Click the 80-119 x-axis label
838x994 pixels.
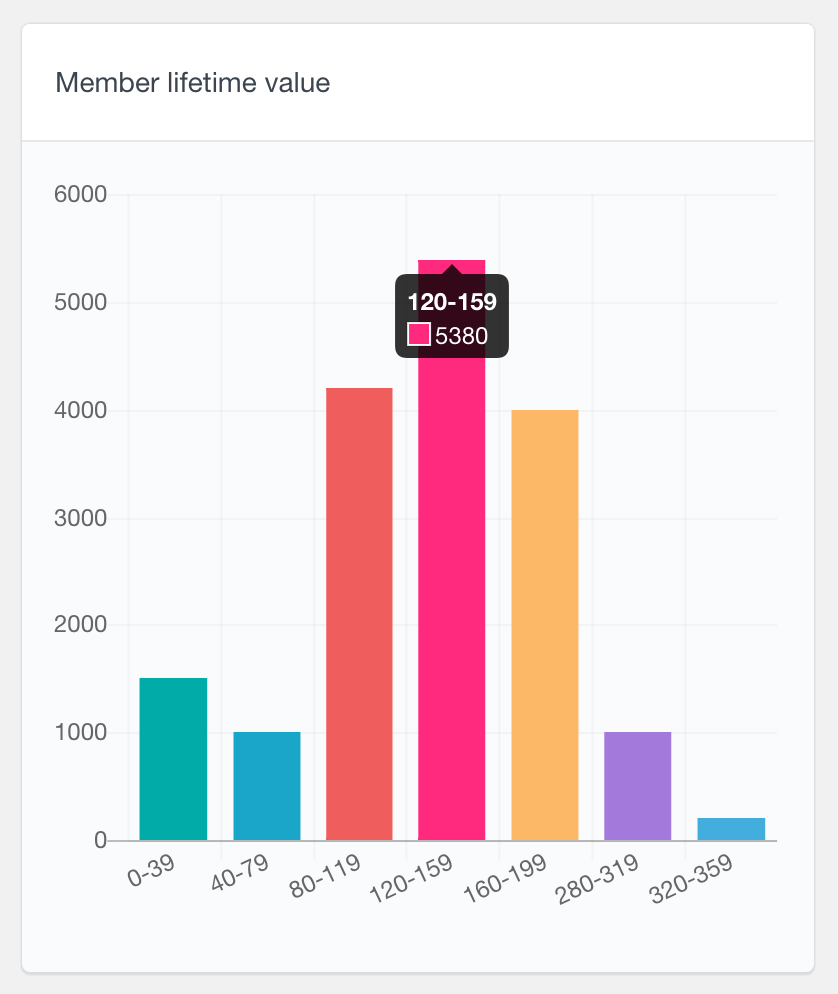click(325, 875)
